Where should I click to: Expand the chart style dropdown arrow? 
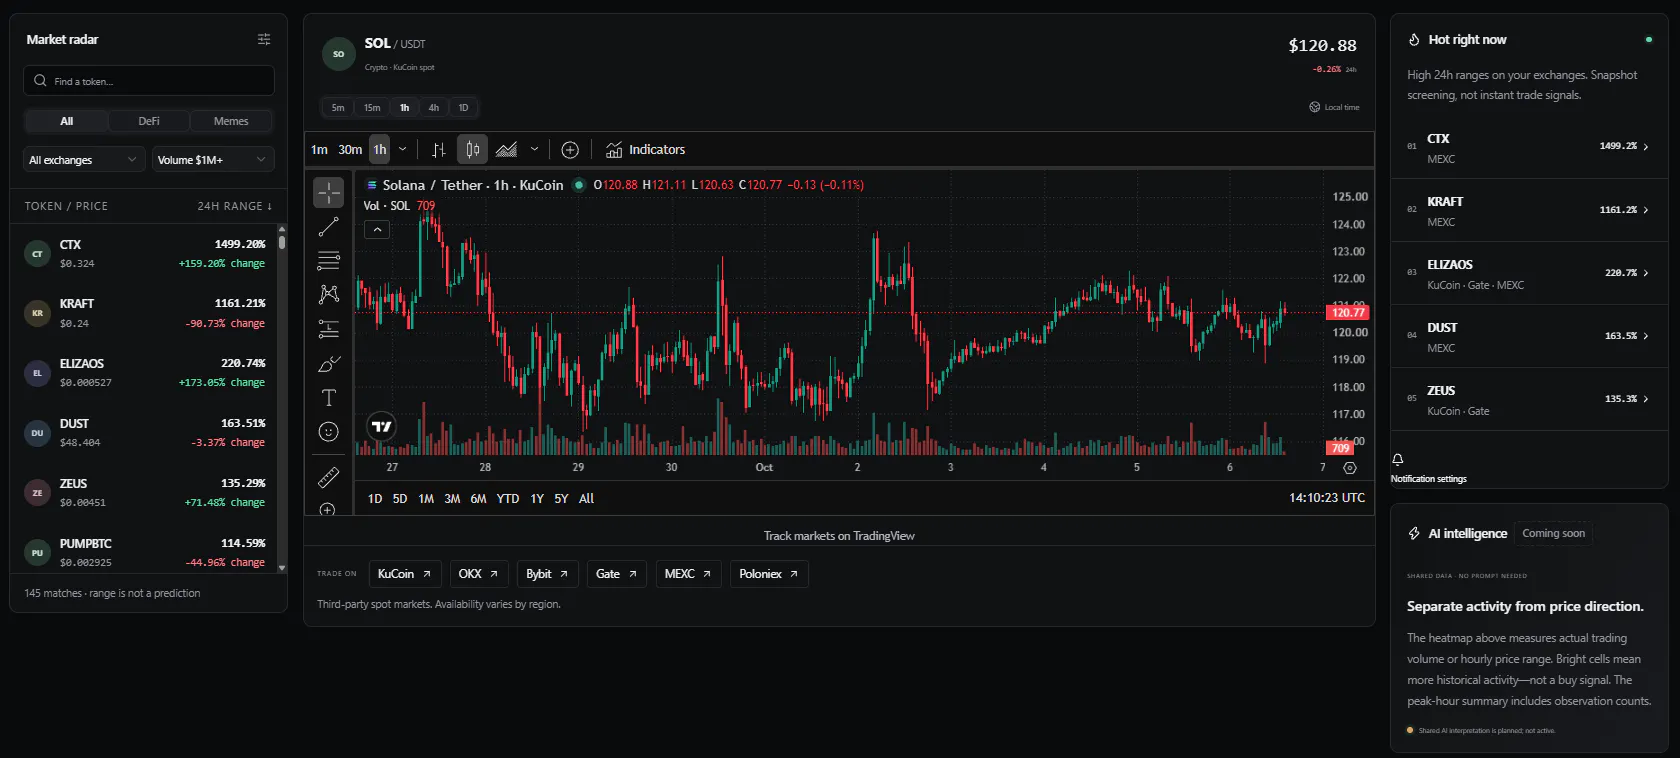point(534,150)
